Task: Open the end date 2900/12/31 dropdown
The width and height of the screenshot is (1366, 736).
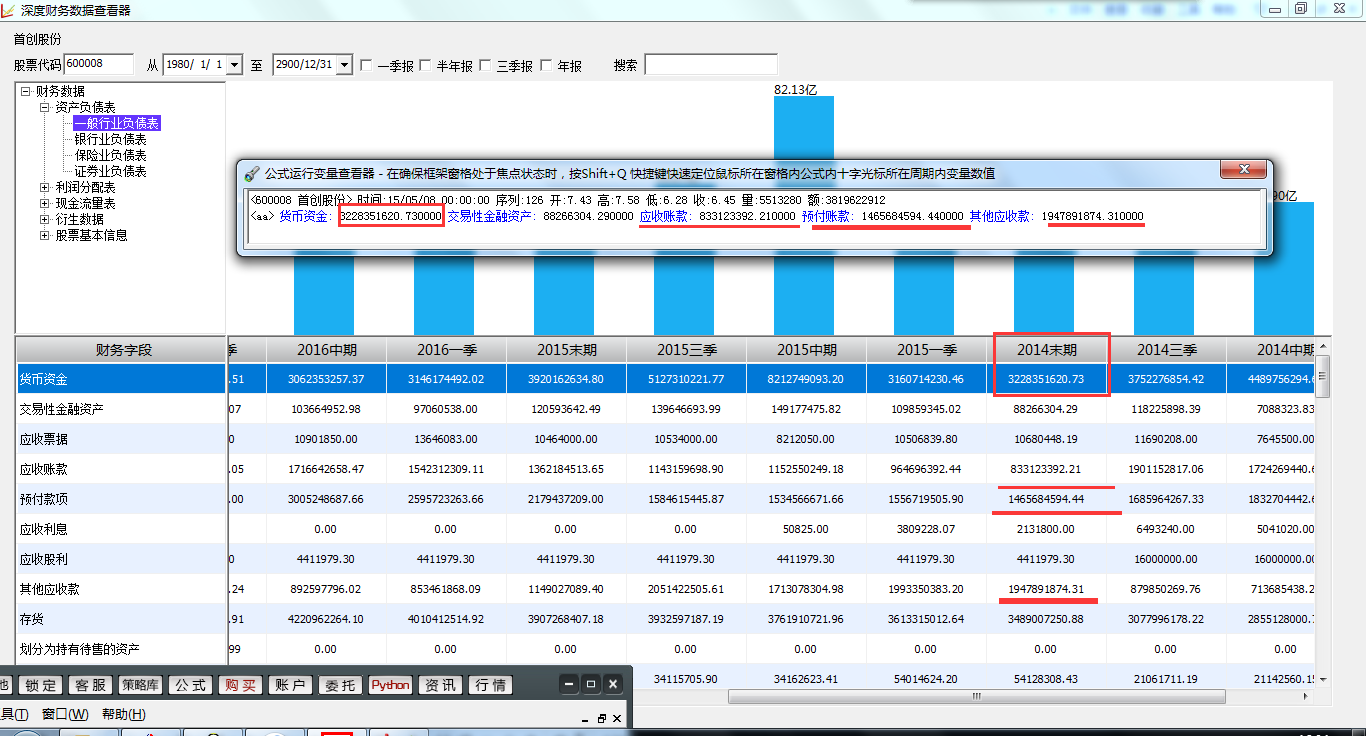Action: (345, 65)
